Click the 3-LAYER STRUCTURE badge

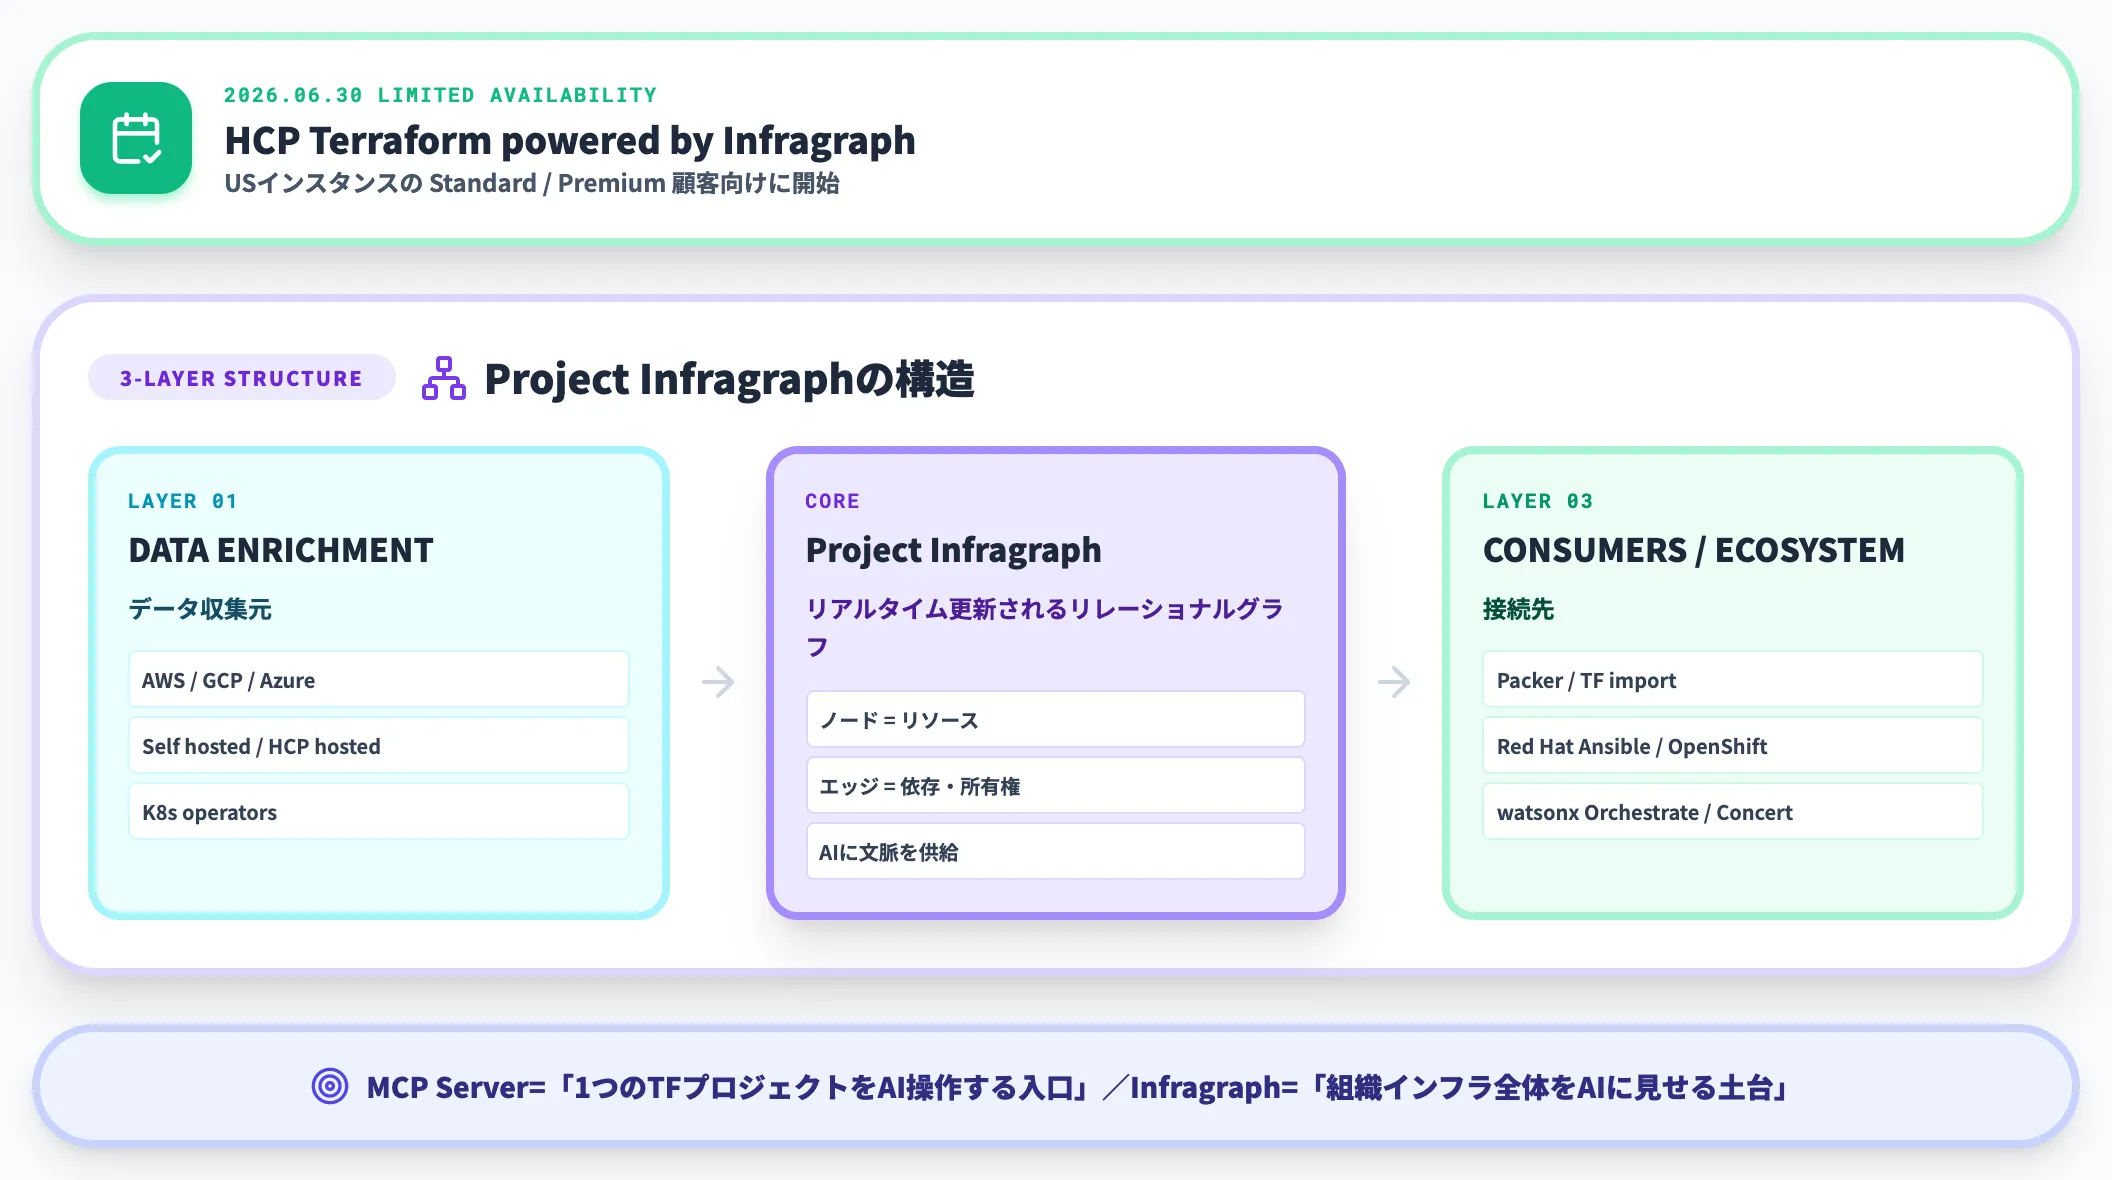tap(241, 378)
